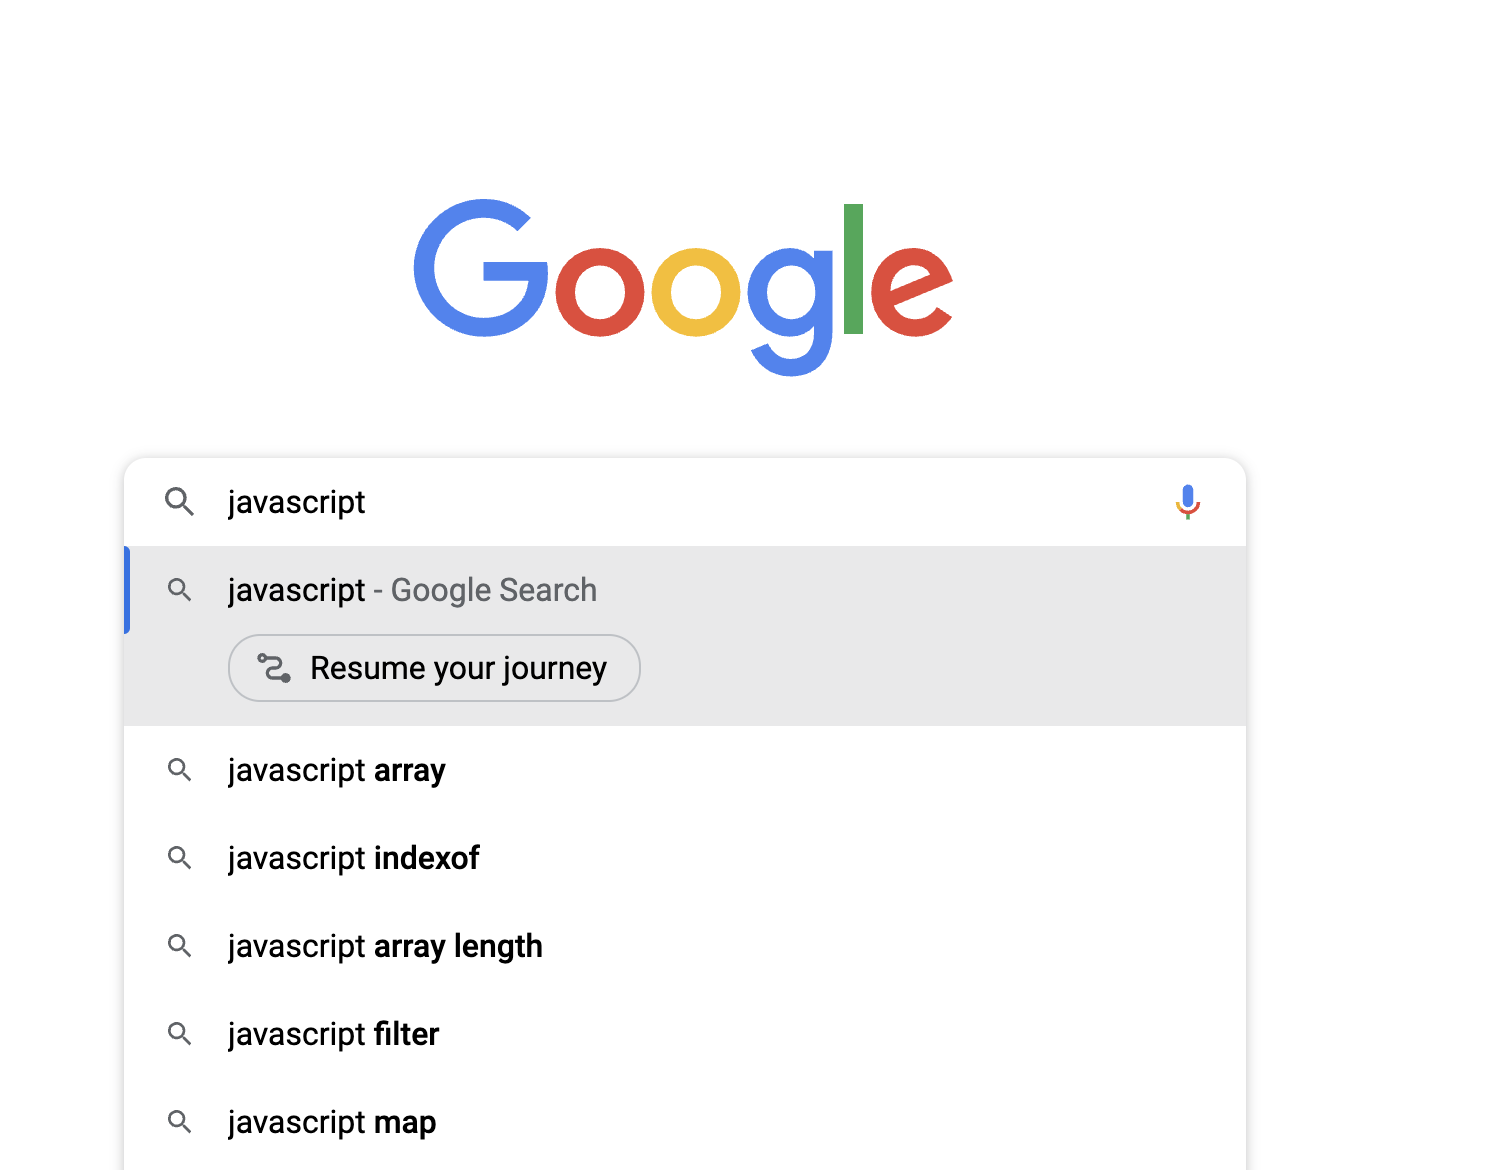Screen dimensions: 1494x1170
Task: Click the 'Resume your journey' button
Action: (x=434, y=667)
